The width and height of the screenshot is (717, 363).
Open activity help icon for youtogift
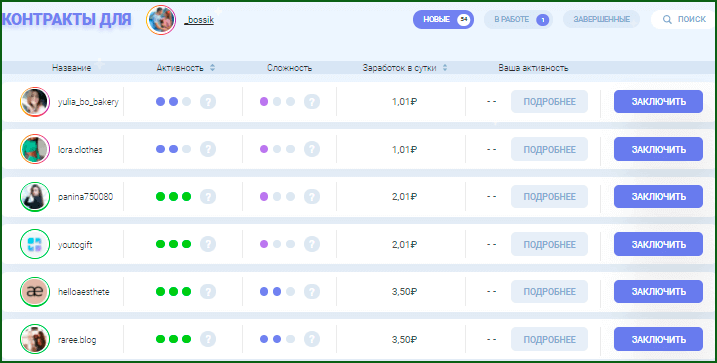tap(208, 244)
